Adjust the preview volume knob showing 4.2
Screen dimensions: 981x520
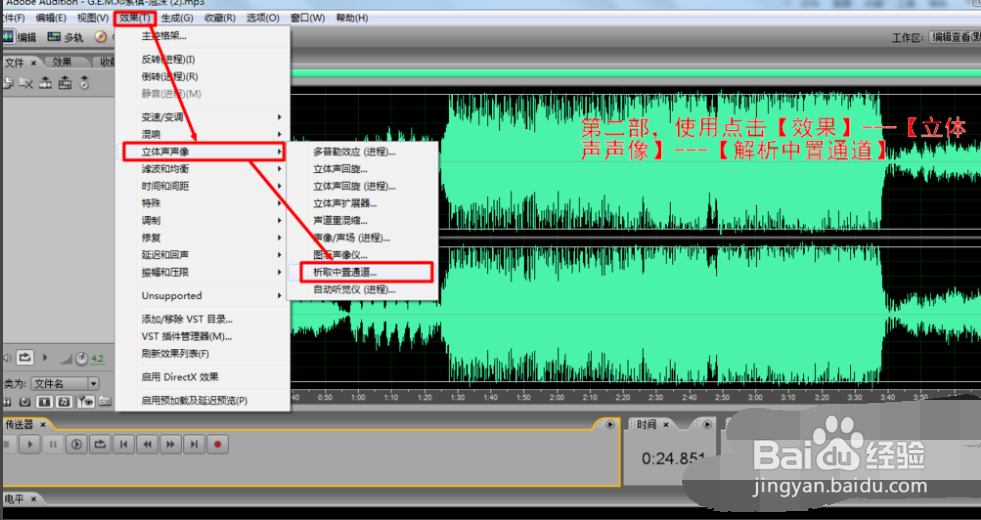[x=82, y=359]
